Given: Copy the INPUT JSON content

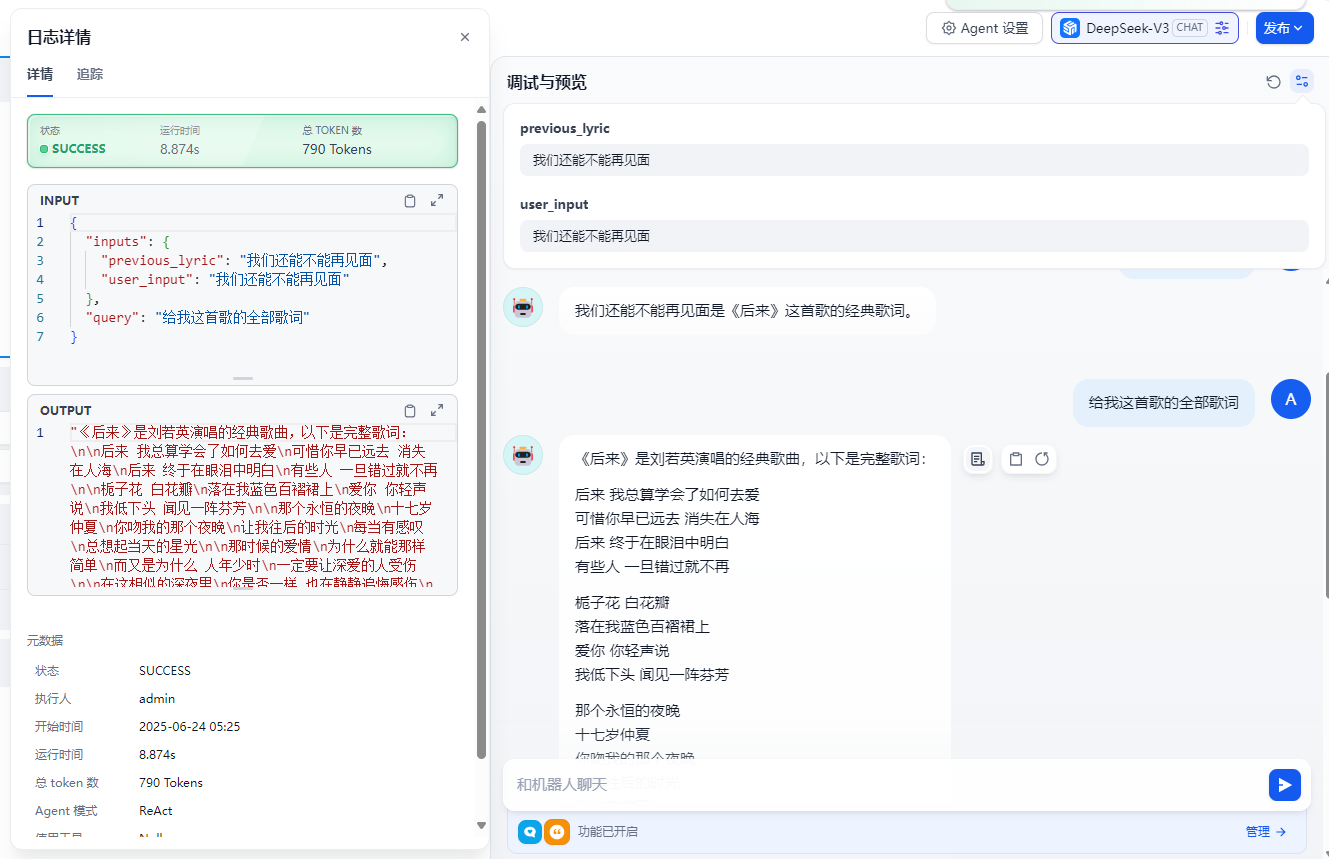Looking at the screenshot, I should tap(410, 201).
